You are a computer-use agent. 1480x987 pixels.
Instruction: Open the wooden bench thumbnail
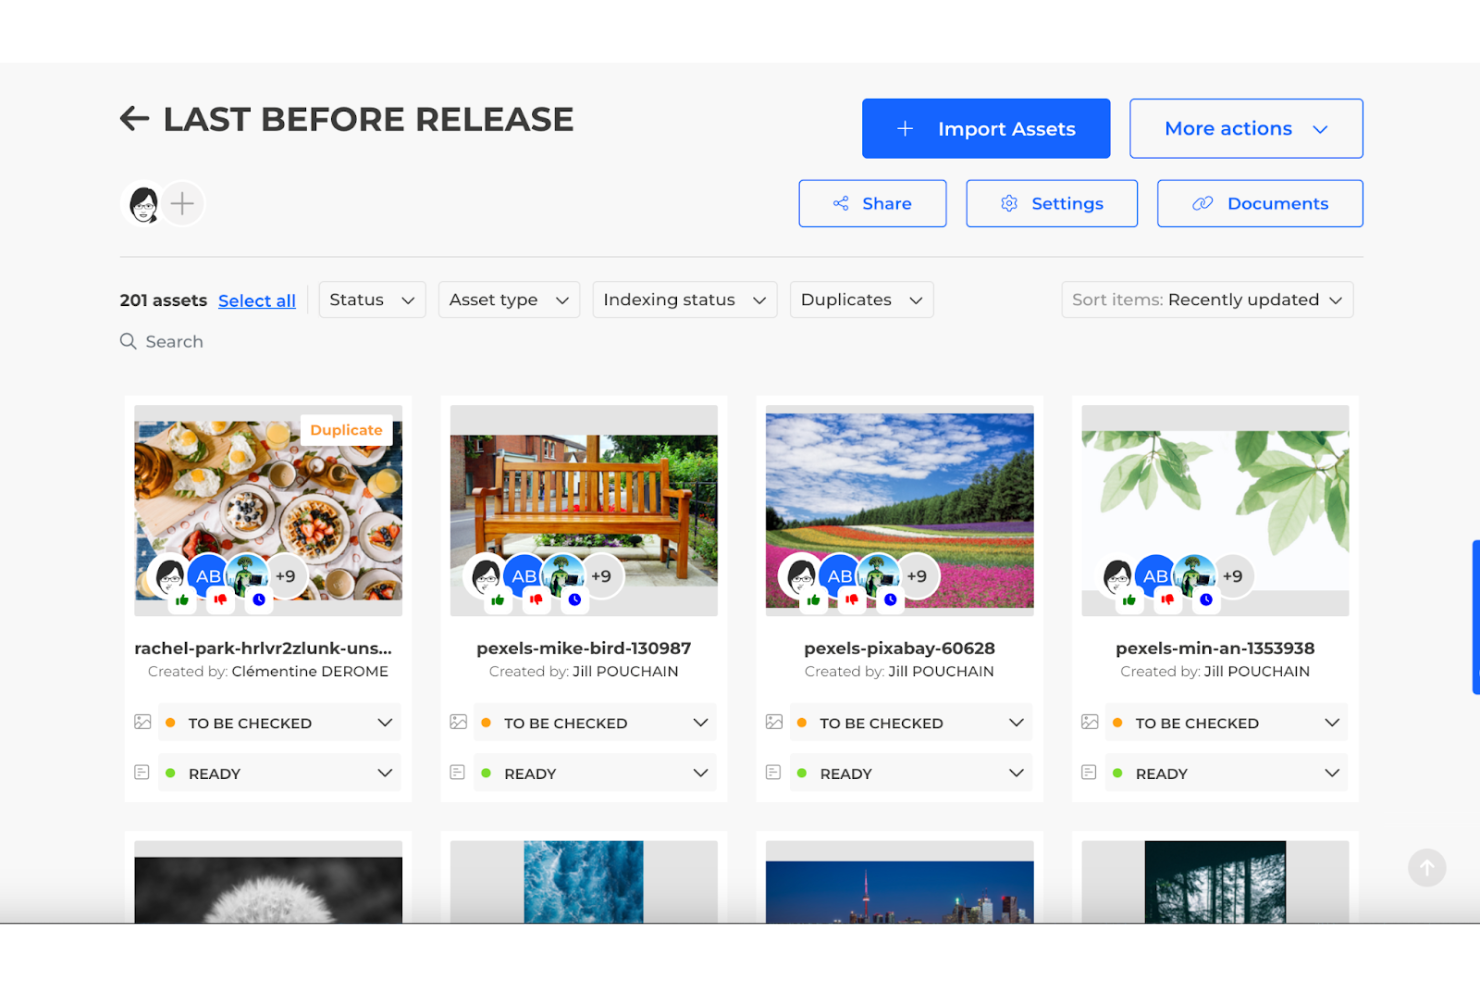click(584, 510)
